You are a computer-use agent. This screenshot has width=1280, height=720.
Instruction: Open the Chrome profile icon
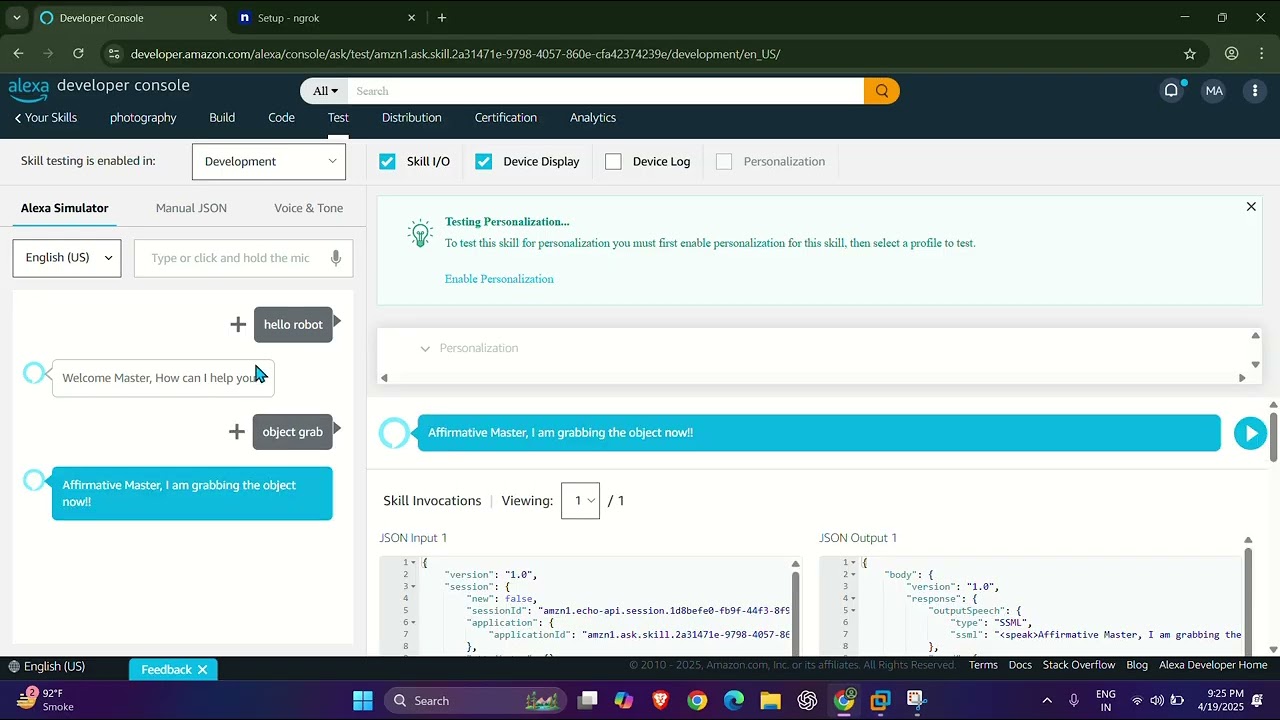click(1232, 54)
